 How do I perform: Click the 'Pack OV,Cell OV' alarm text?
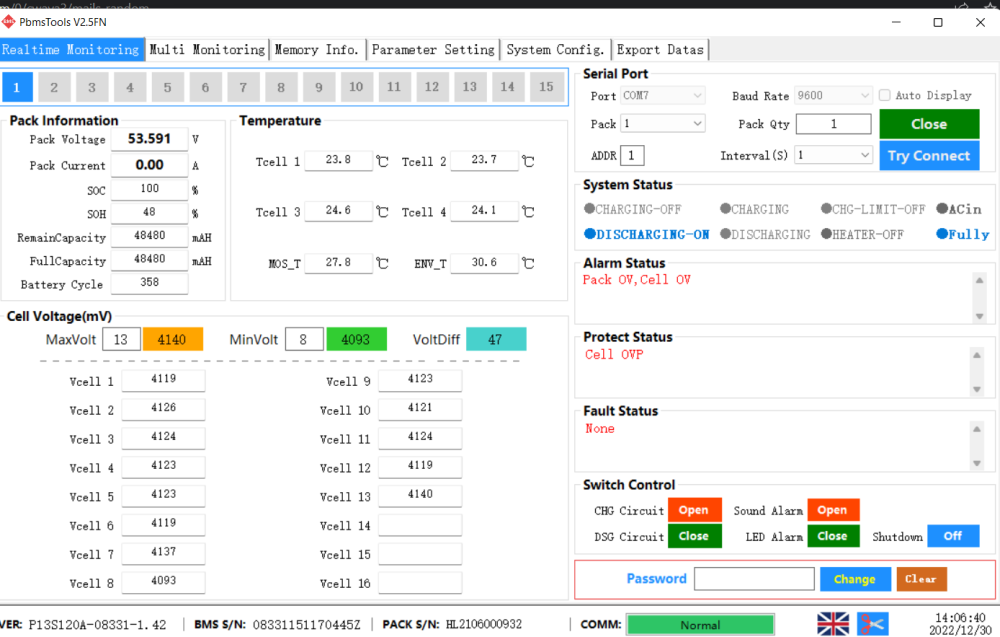[636, 280]
